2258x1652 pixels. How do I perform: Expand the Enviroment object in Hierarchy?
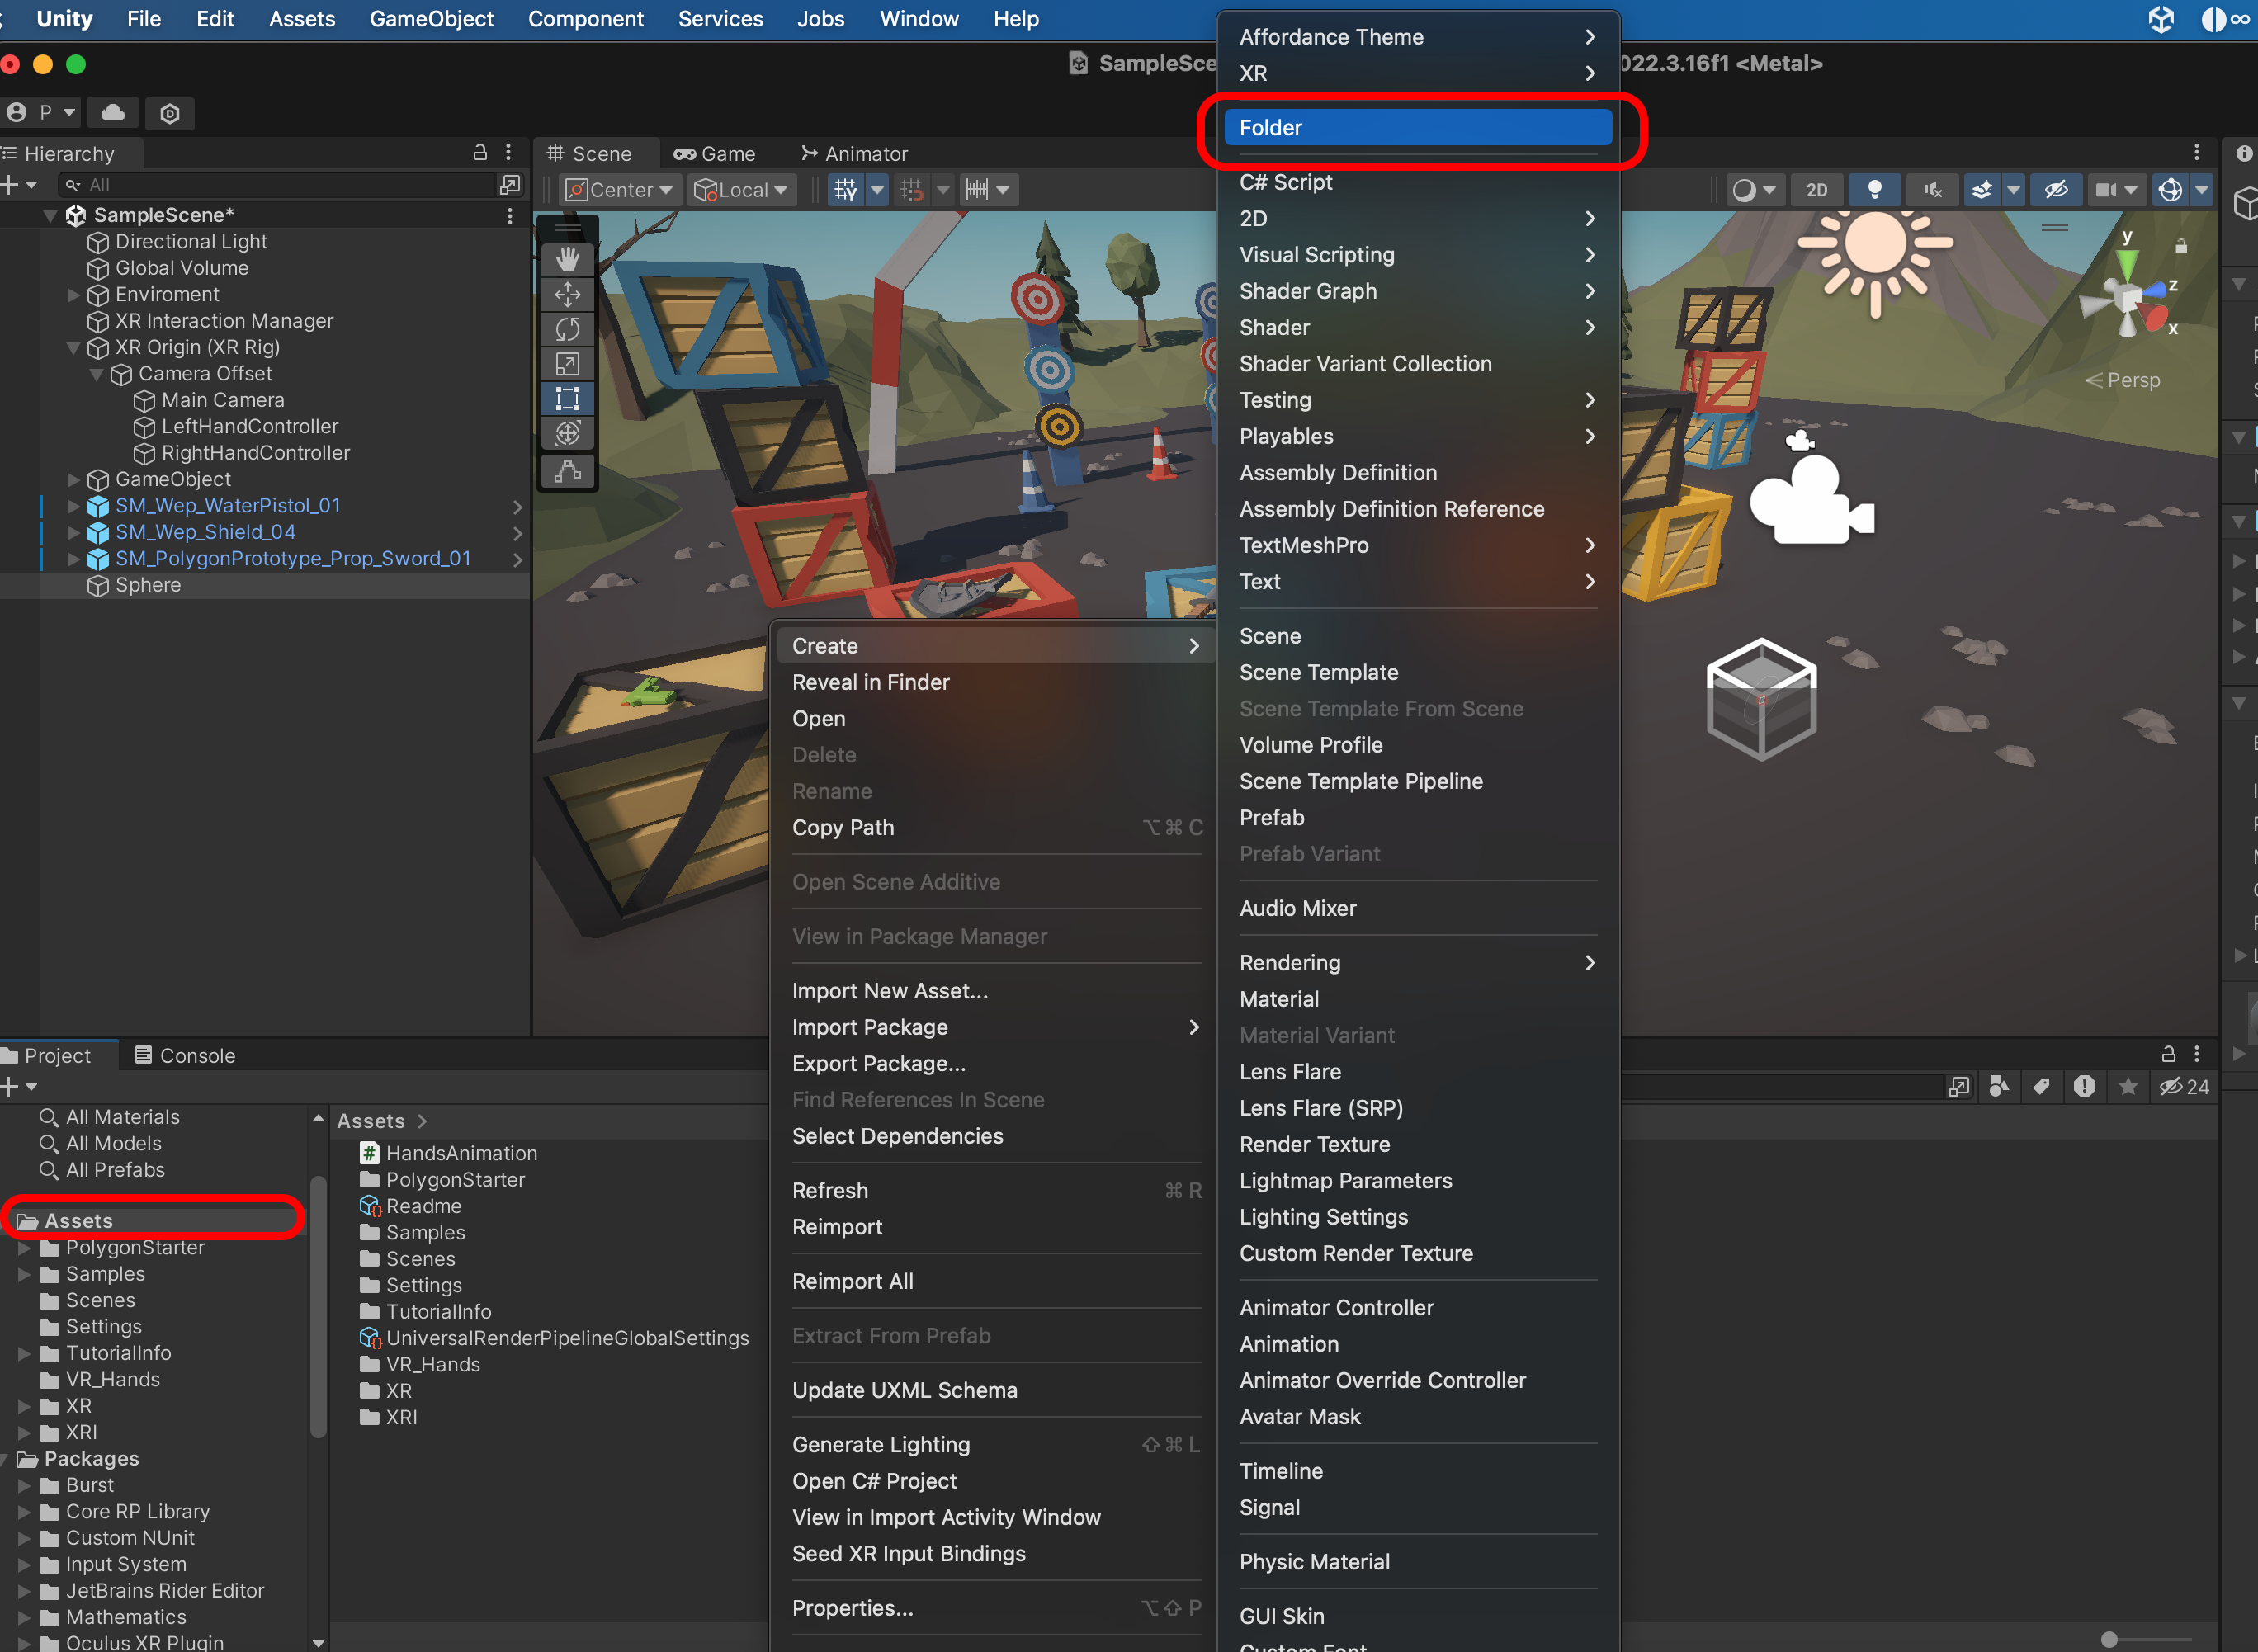(73, 295)
